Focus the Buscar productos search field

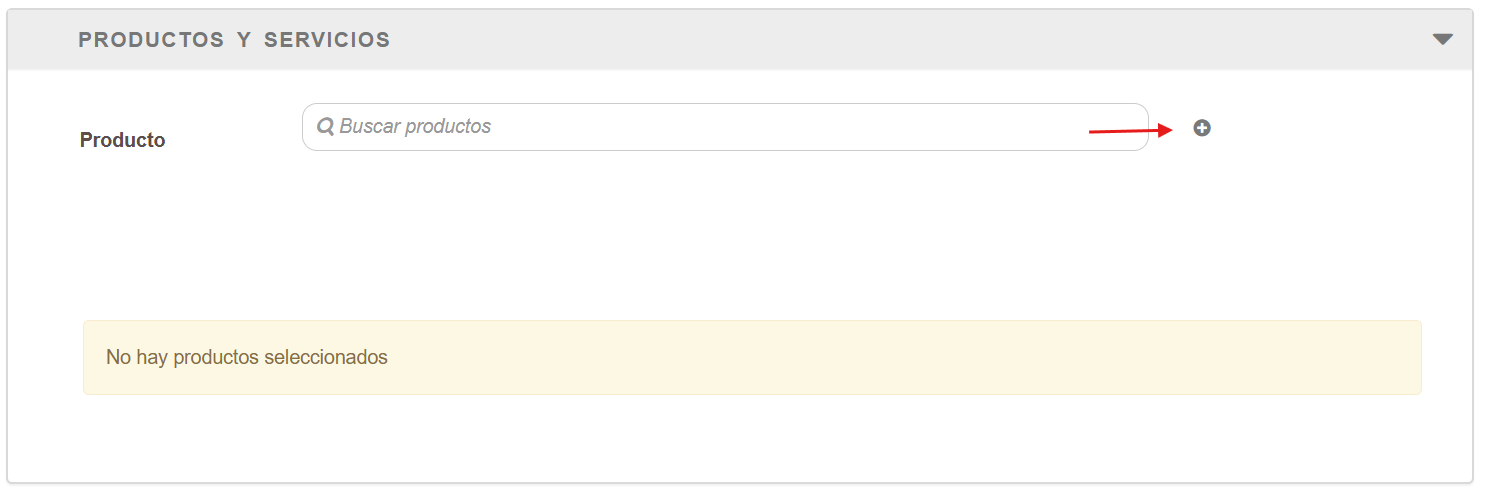pyautogui.click(x=725, y=127)
